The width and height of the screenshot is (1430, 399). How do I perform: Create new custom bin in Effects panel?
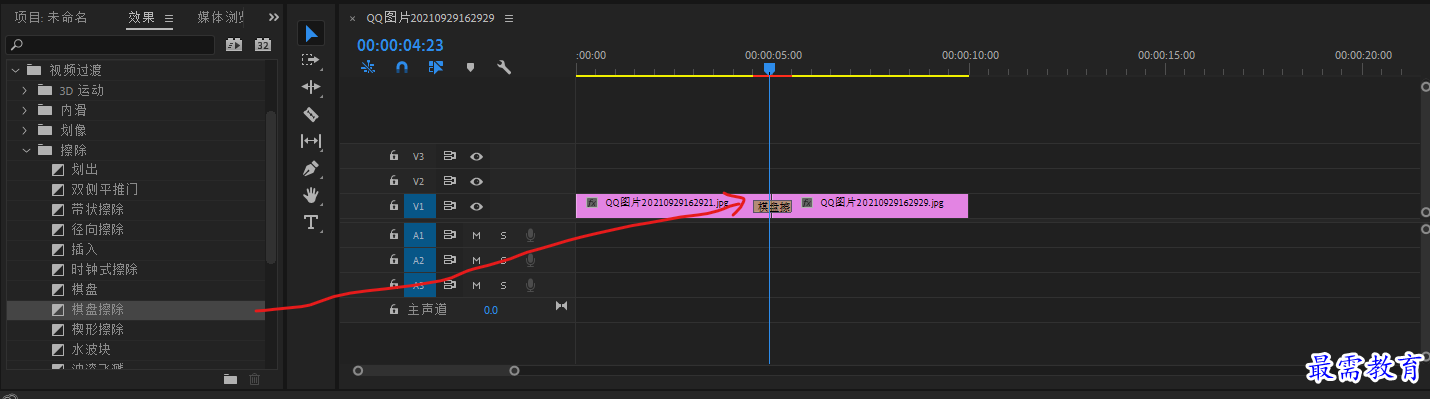[x=231, y=379]
